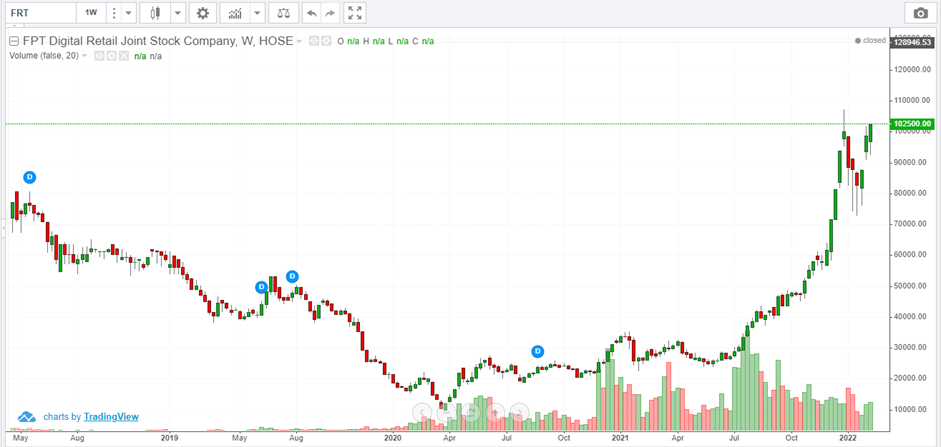Zoom in with the plus control

point(495,412)
